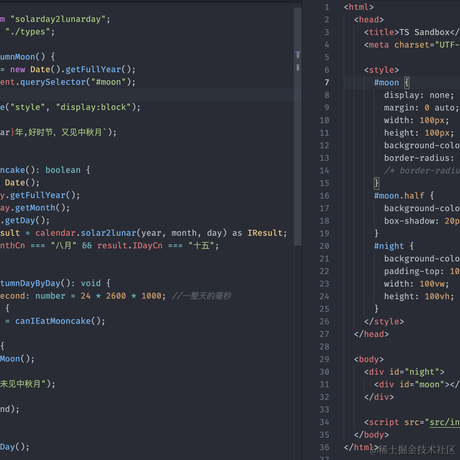
Task: Click the opening <body> tag
Action: coord(369,359)
